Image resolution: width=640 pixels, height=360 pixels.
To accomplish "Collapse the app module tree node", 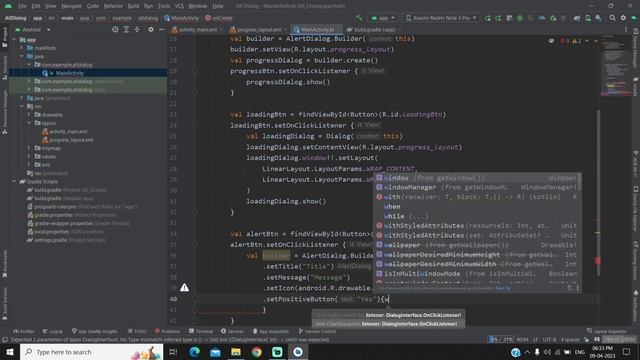I will (15, 40).
